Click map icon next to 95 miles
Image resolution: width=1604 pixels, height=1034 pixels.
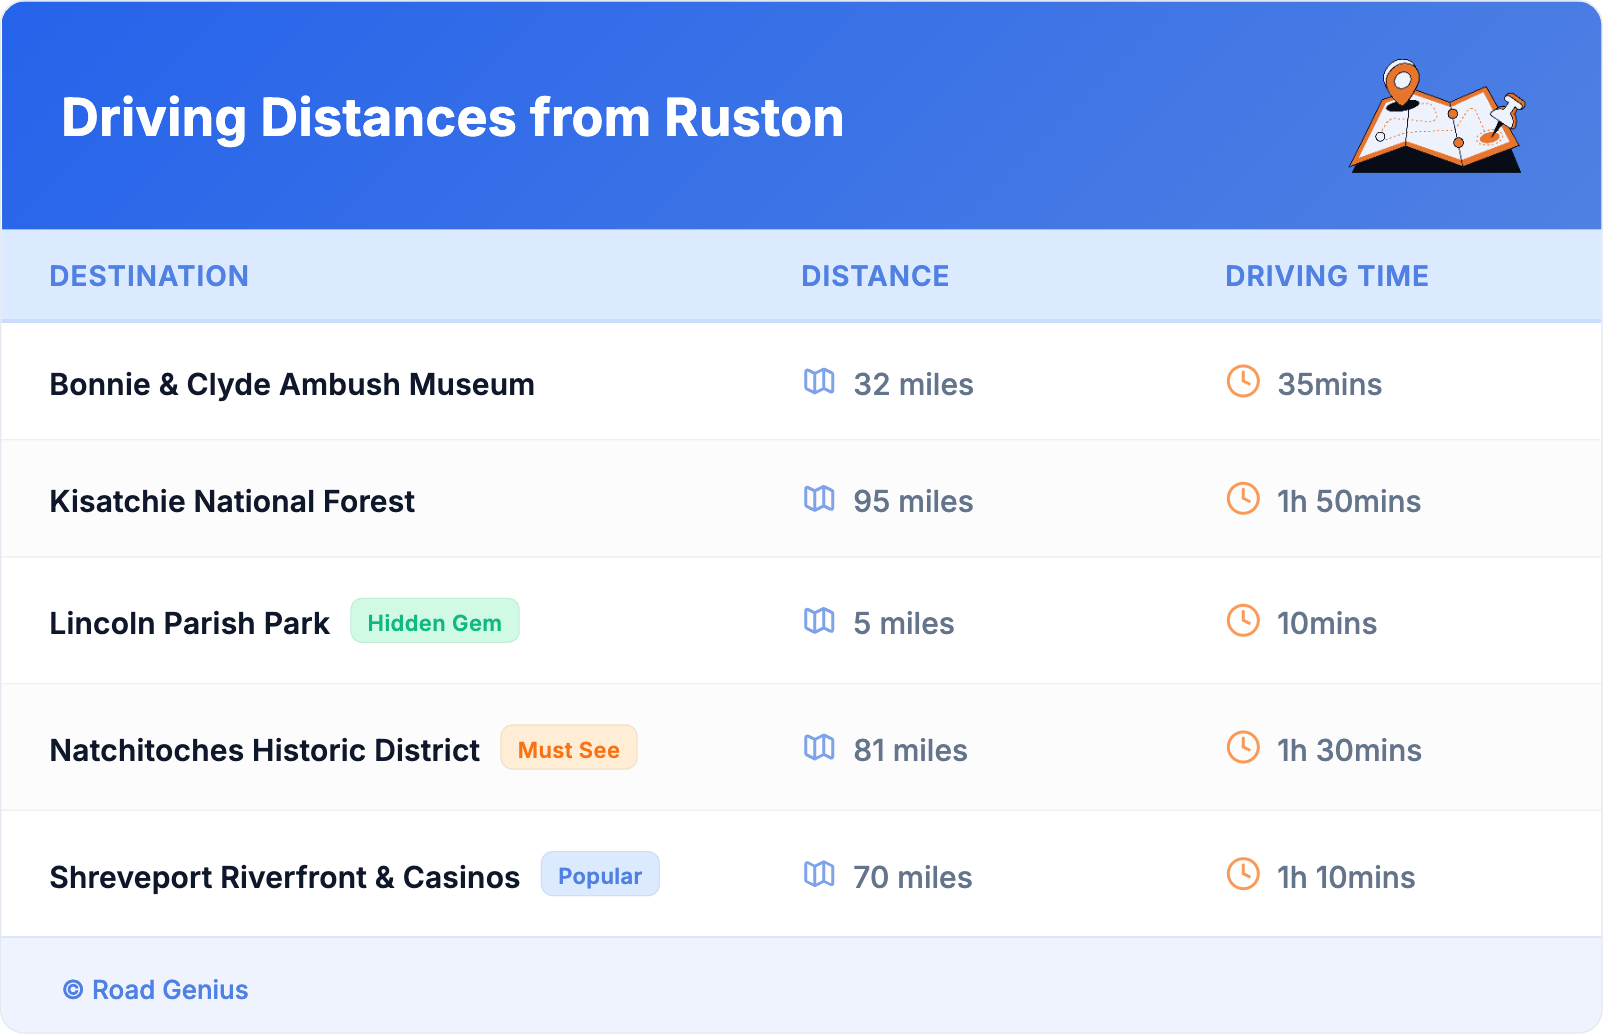click(x=819, y=499)
